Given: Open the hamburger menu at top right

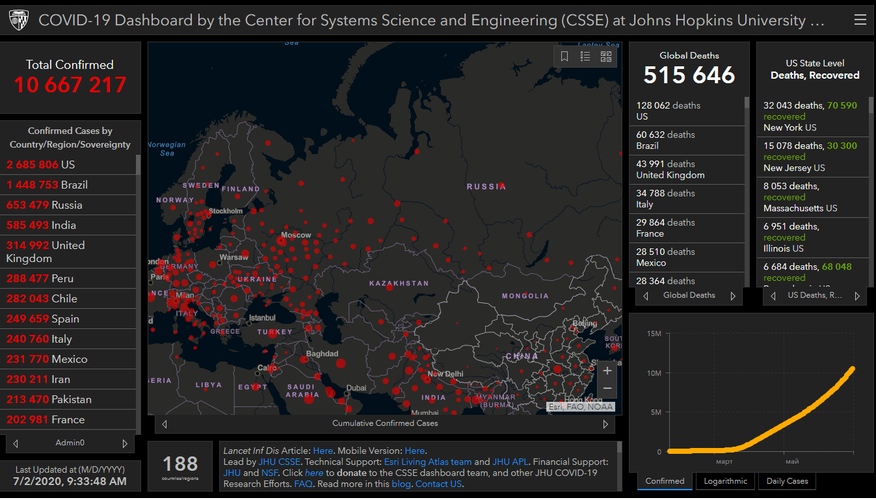Looking at the screenshot, I should [860, 19].
